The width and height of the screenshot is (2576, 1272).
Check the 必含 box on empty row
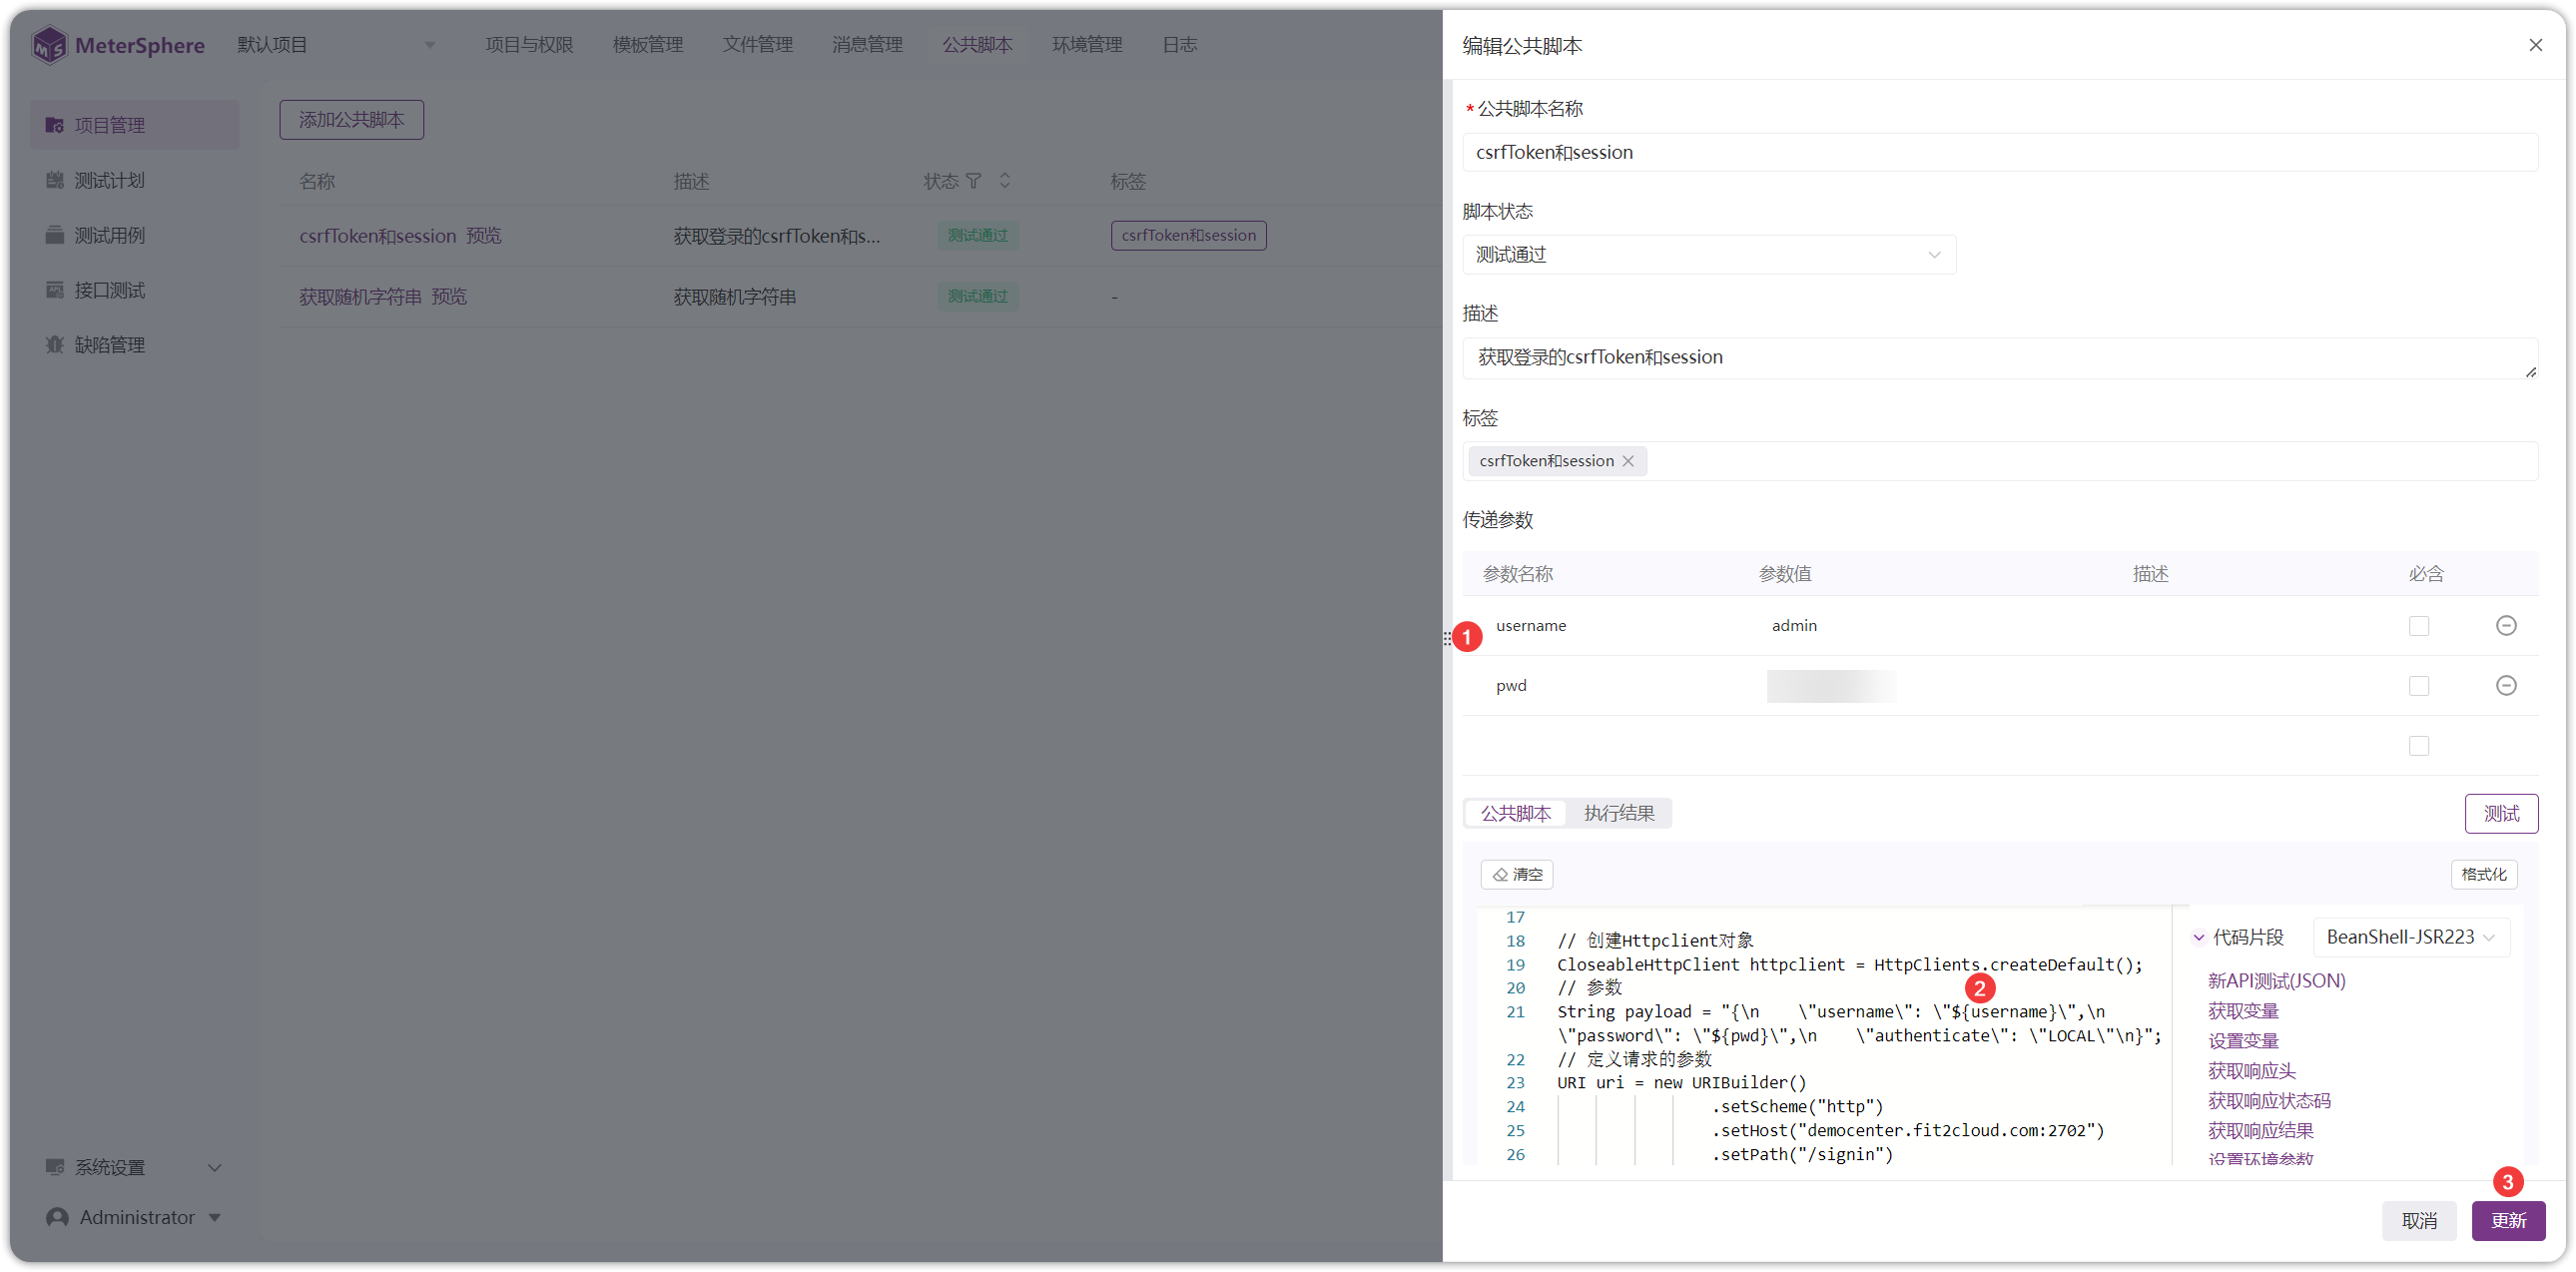click(x=2418, y=746)
